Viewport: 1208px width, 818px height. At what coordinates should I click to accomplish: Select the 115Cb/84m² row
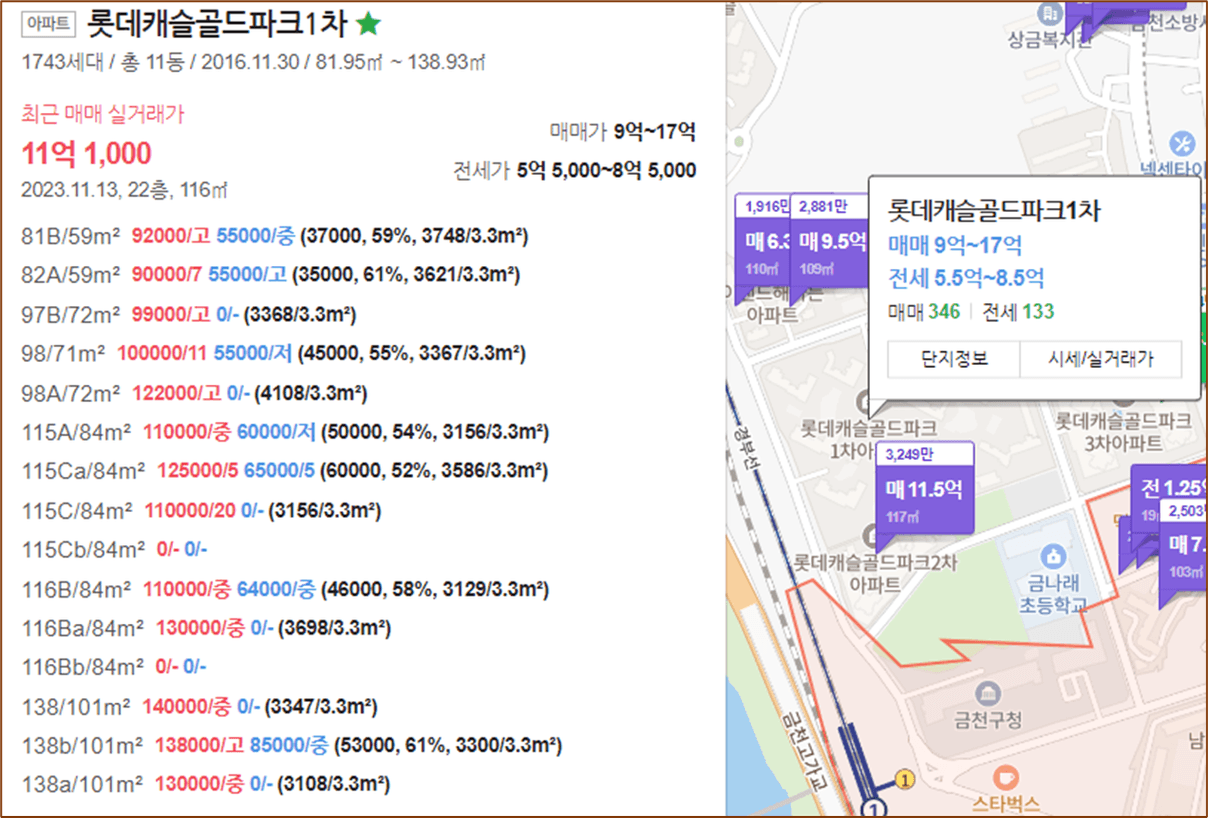click(x=115, y=549)
